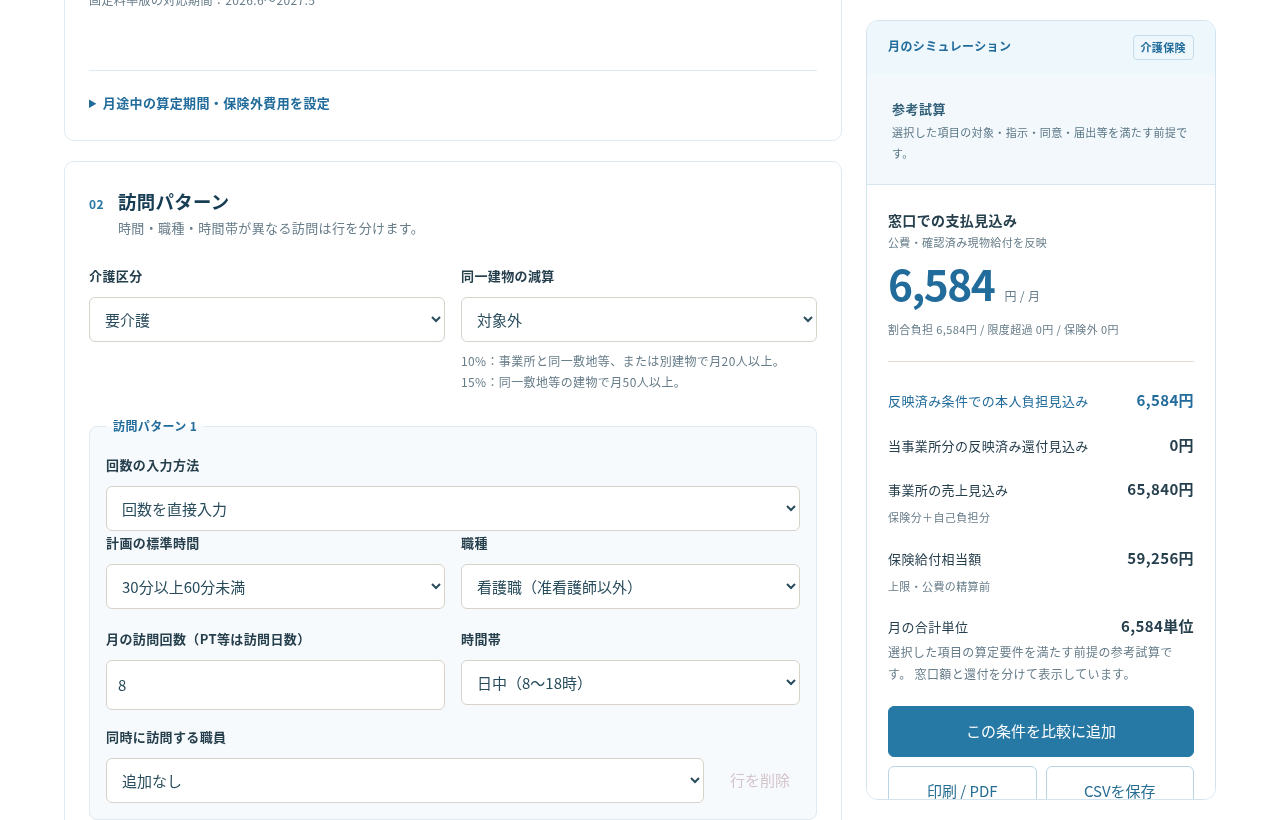The image size is (1280, 820).
Task: Open the 同時に訪問する職員 dropdown
Action: tap(405, 780)
